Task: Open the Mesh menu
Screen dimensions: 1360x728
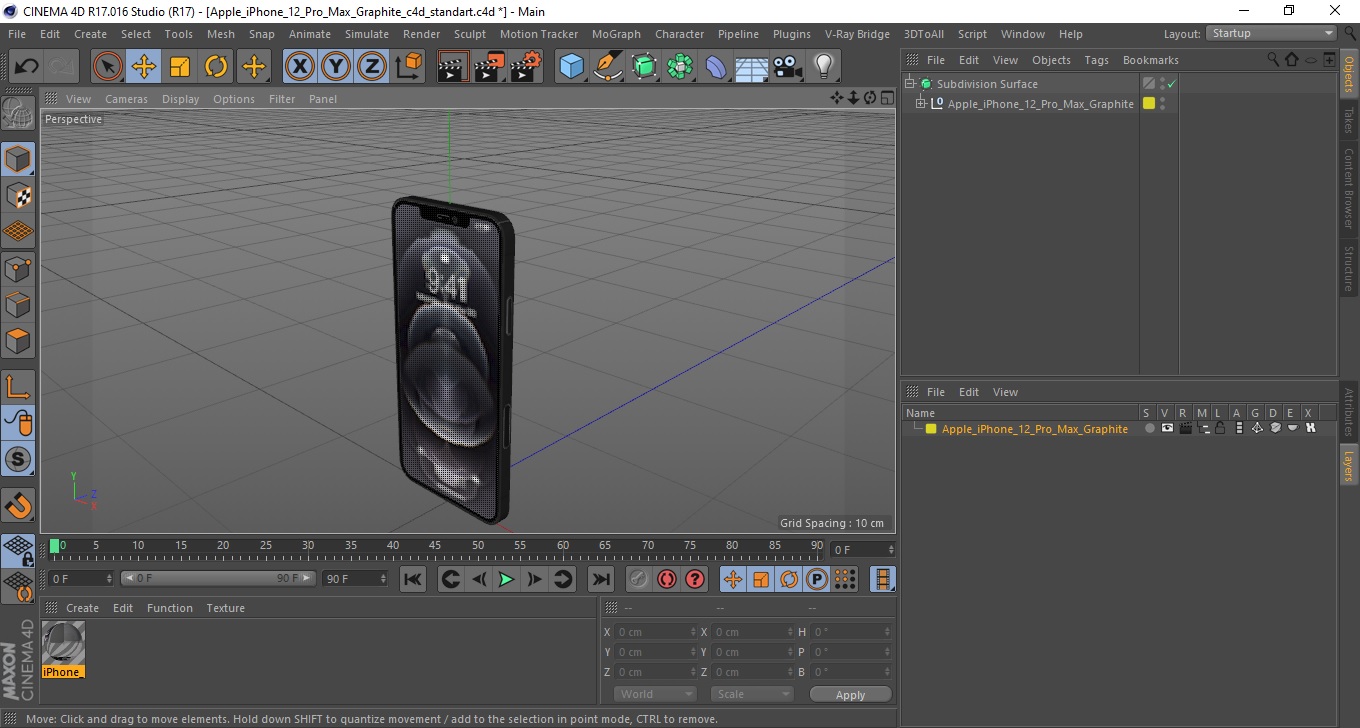Action: pyautogui.click(x=220, y=34)
